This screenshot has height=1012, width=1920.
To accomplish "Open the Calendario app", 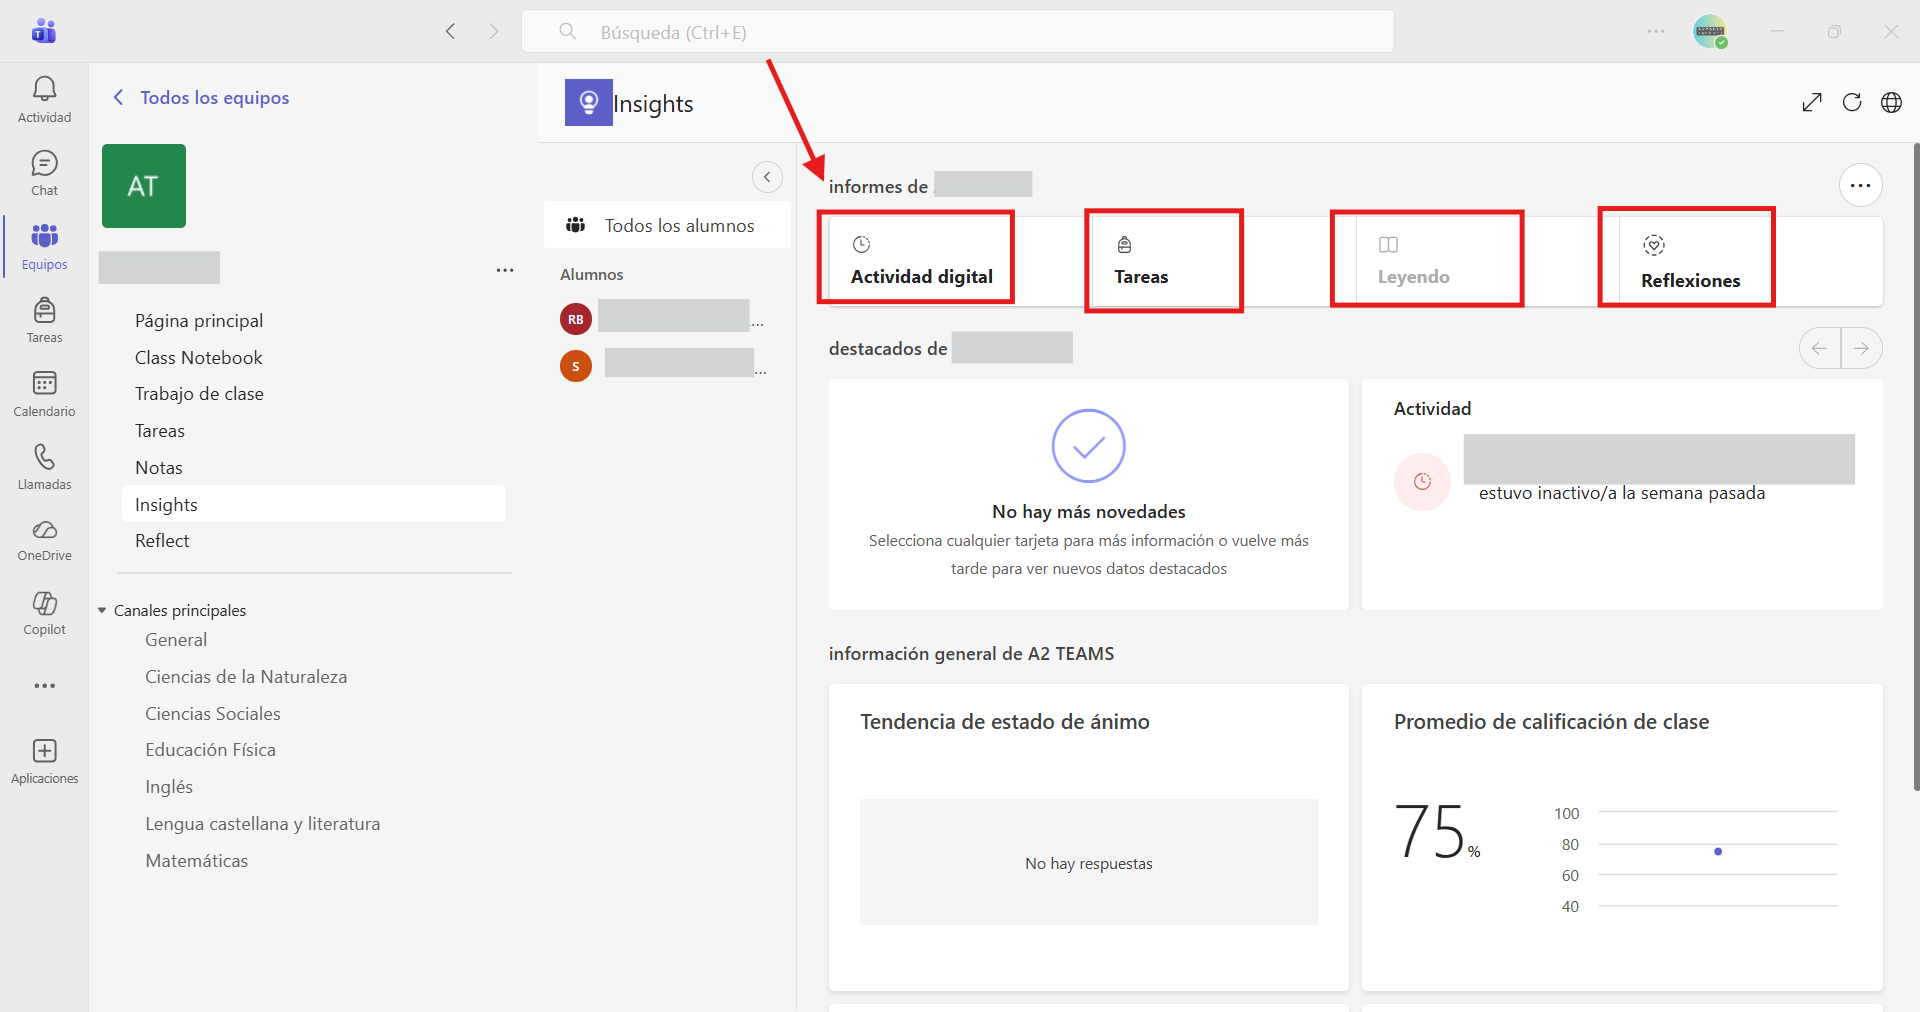I will [44, 394].
